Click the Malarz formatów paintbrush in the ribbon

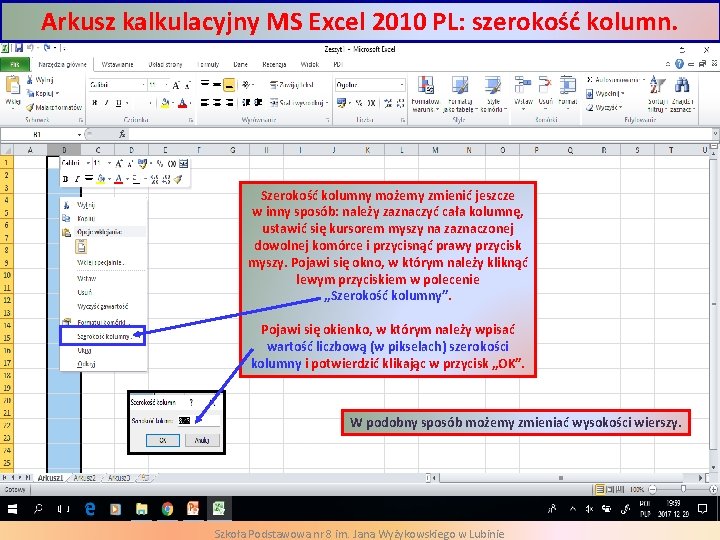30,107
